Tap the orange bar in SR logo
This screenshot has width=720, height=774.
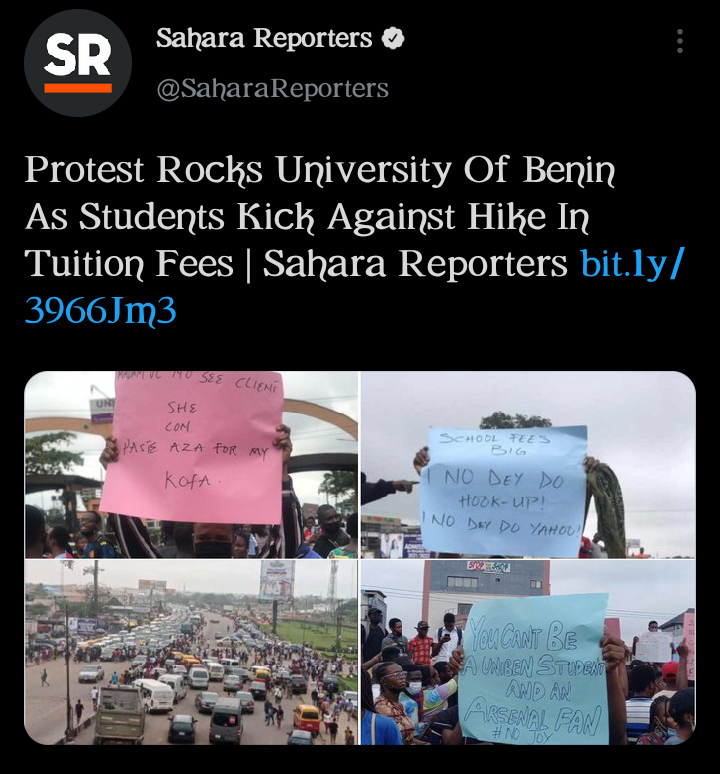point(78,88)
